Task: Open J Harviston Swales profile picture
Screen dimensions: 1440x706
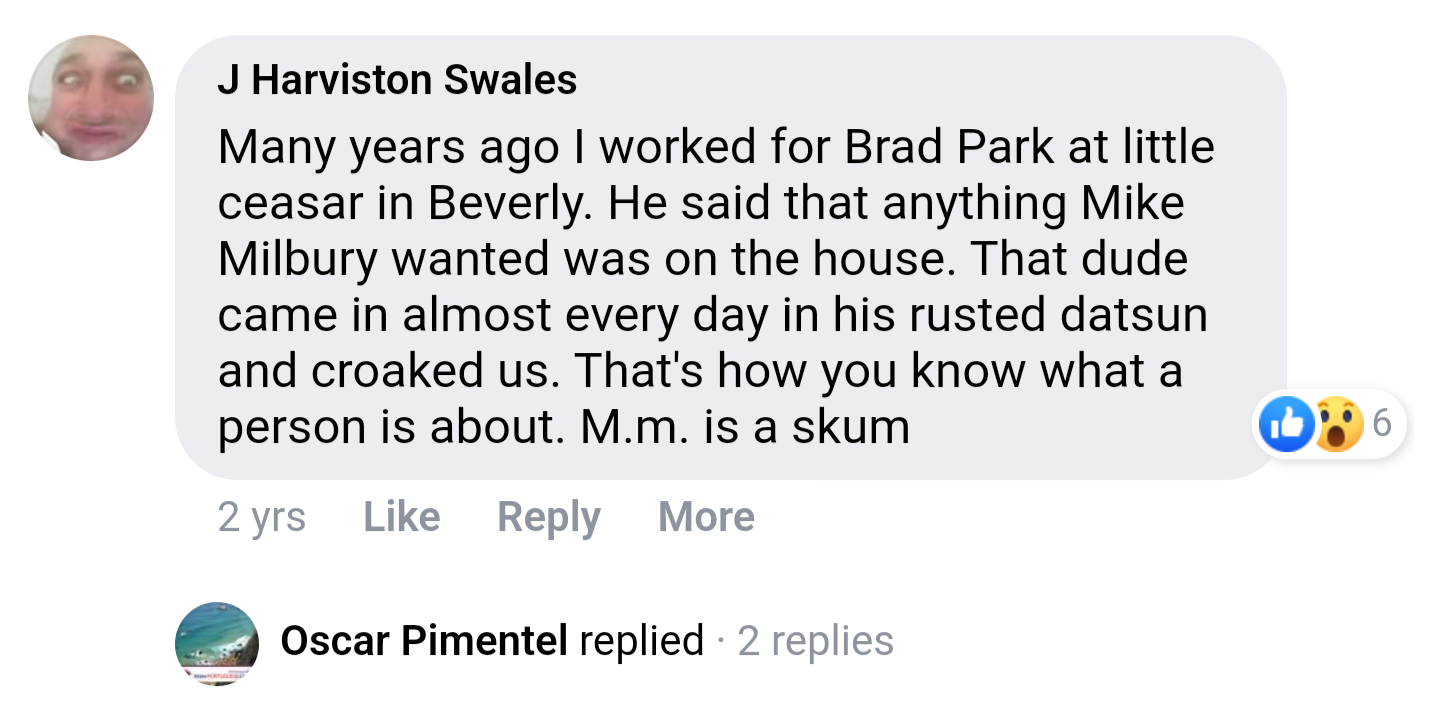Action: tap(91, 98)
